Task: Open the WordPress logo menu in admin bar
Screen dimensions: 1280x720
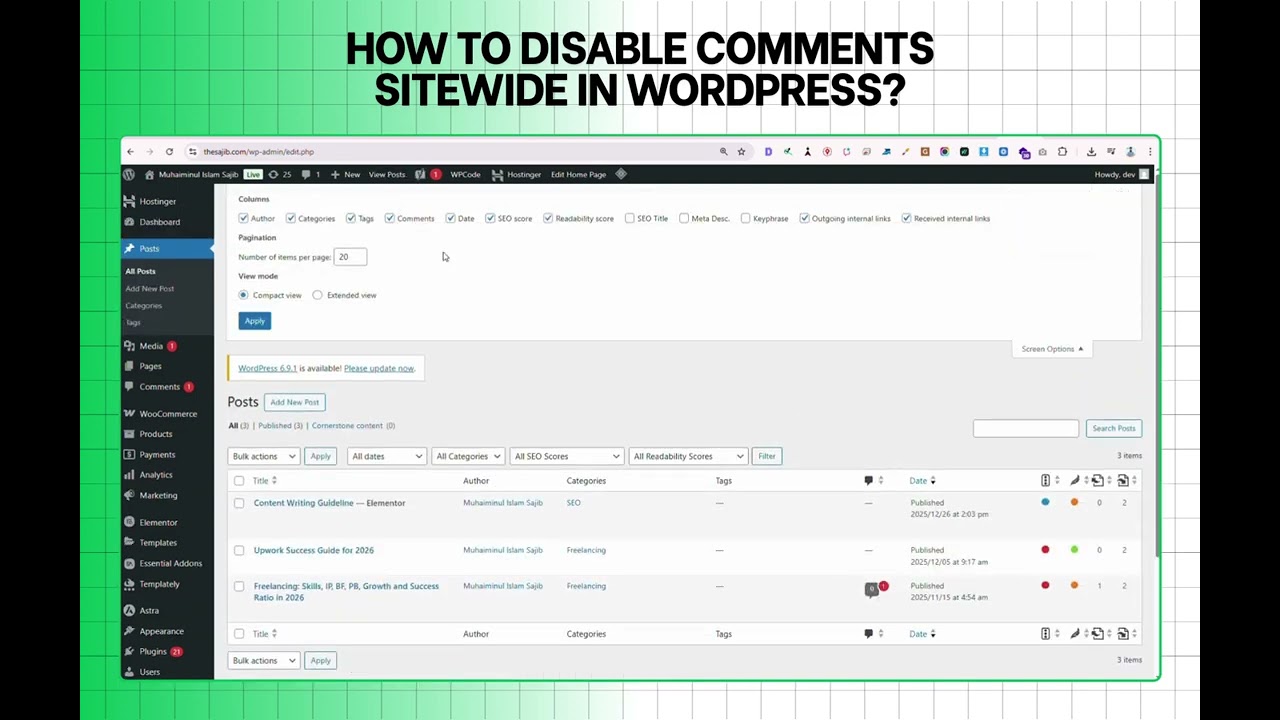Action: click(129, 174)
